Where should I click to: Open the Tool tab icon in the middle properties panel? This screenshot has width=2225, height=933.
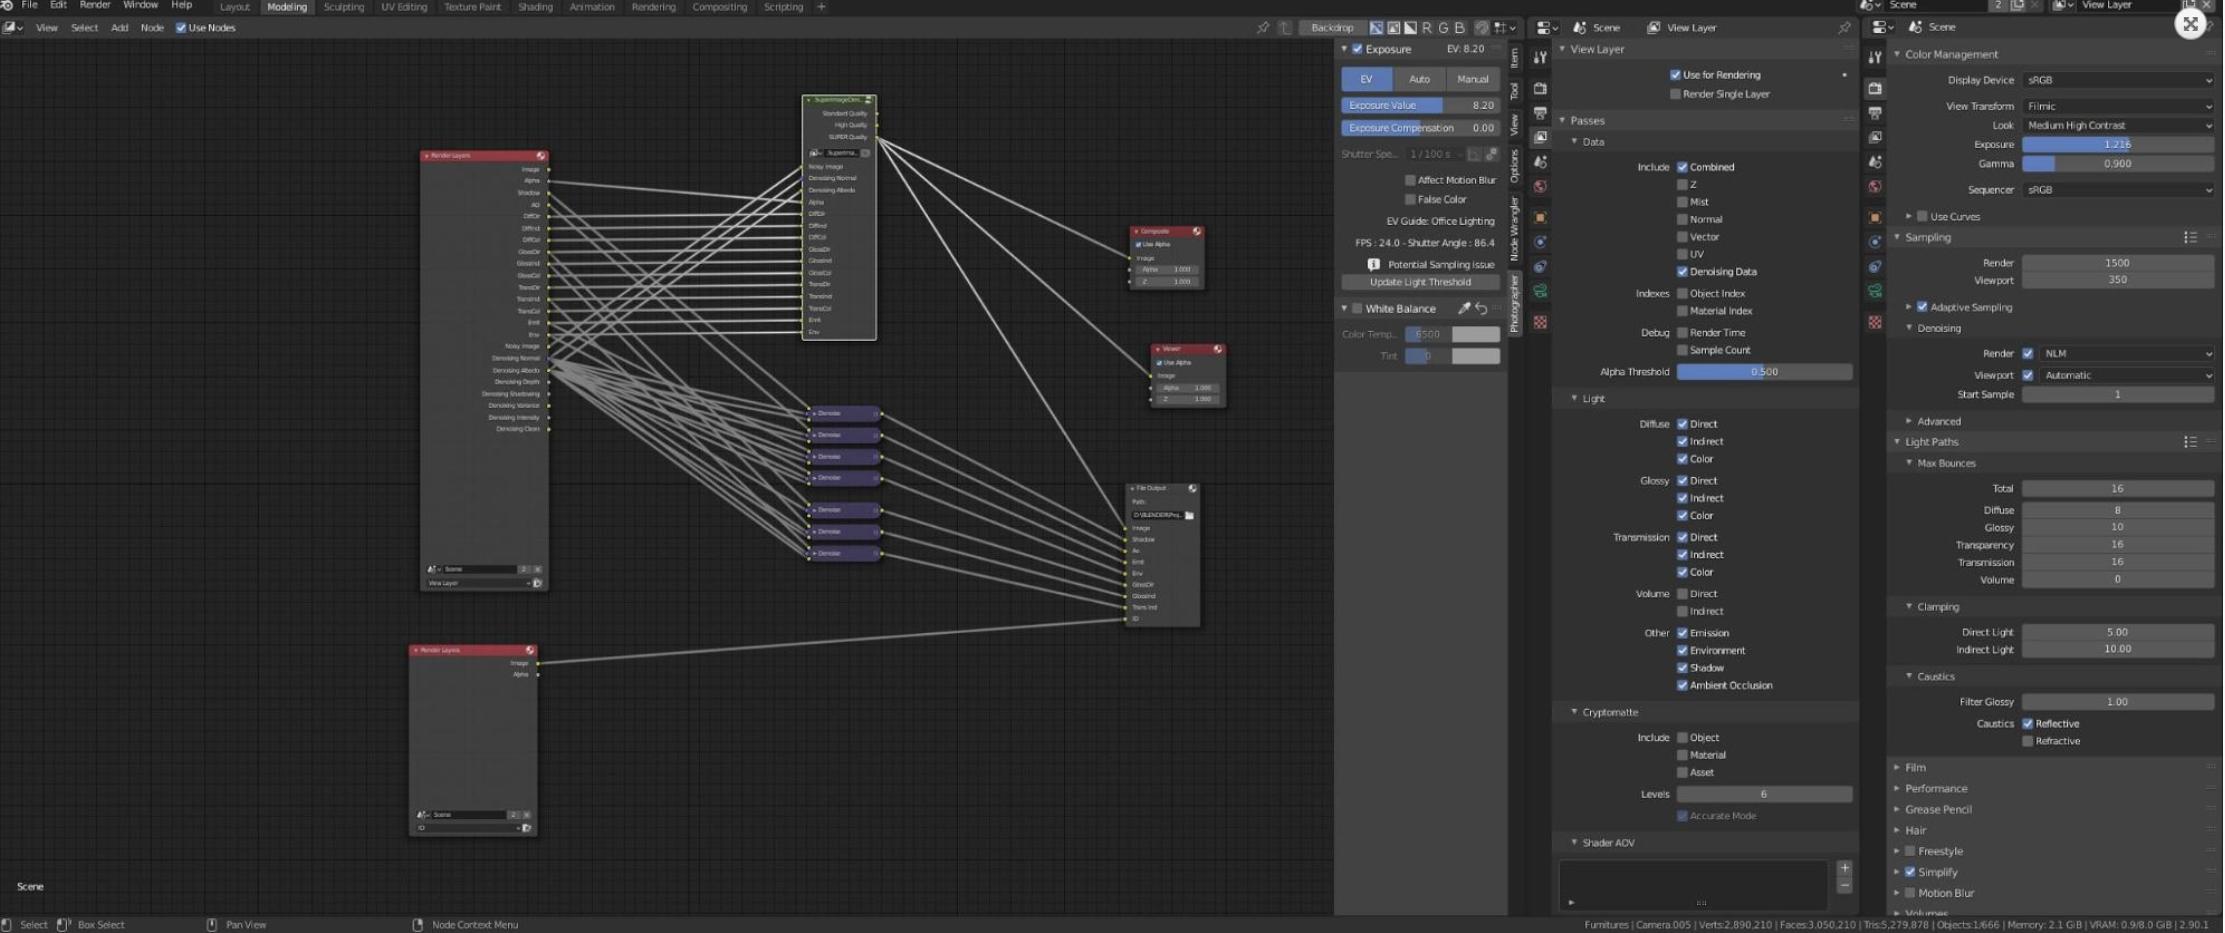click(x=1541, y=59)
